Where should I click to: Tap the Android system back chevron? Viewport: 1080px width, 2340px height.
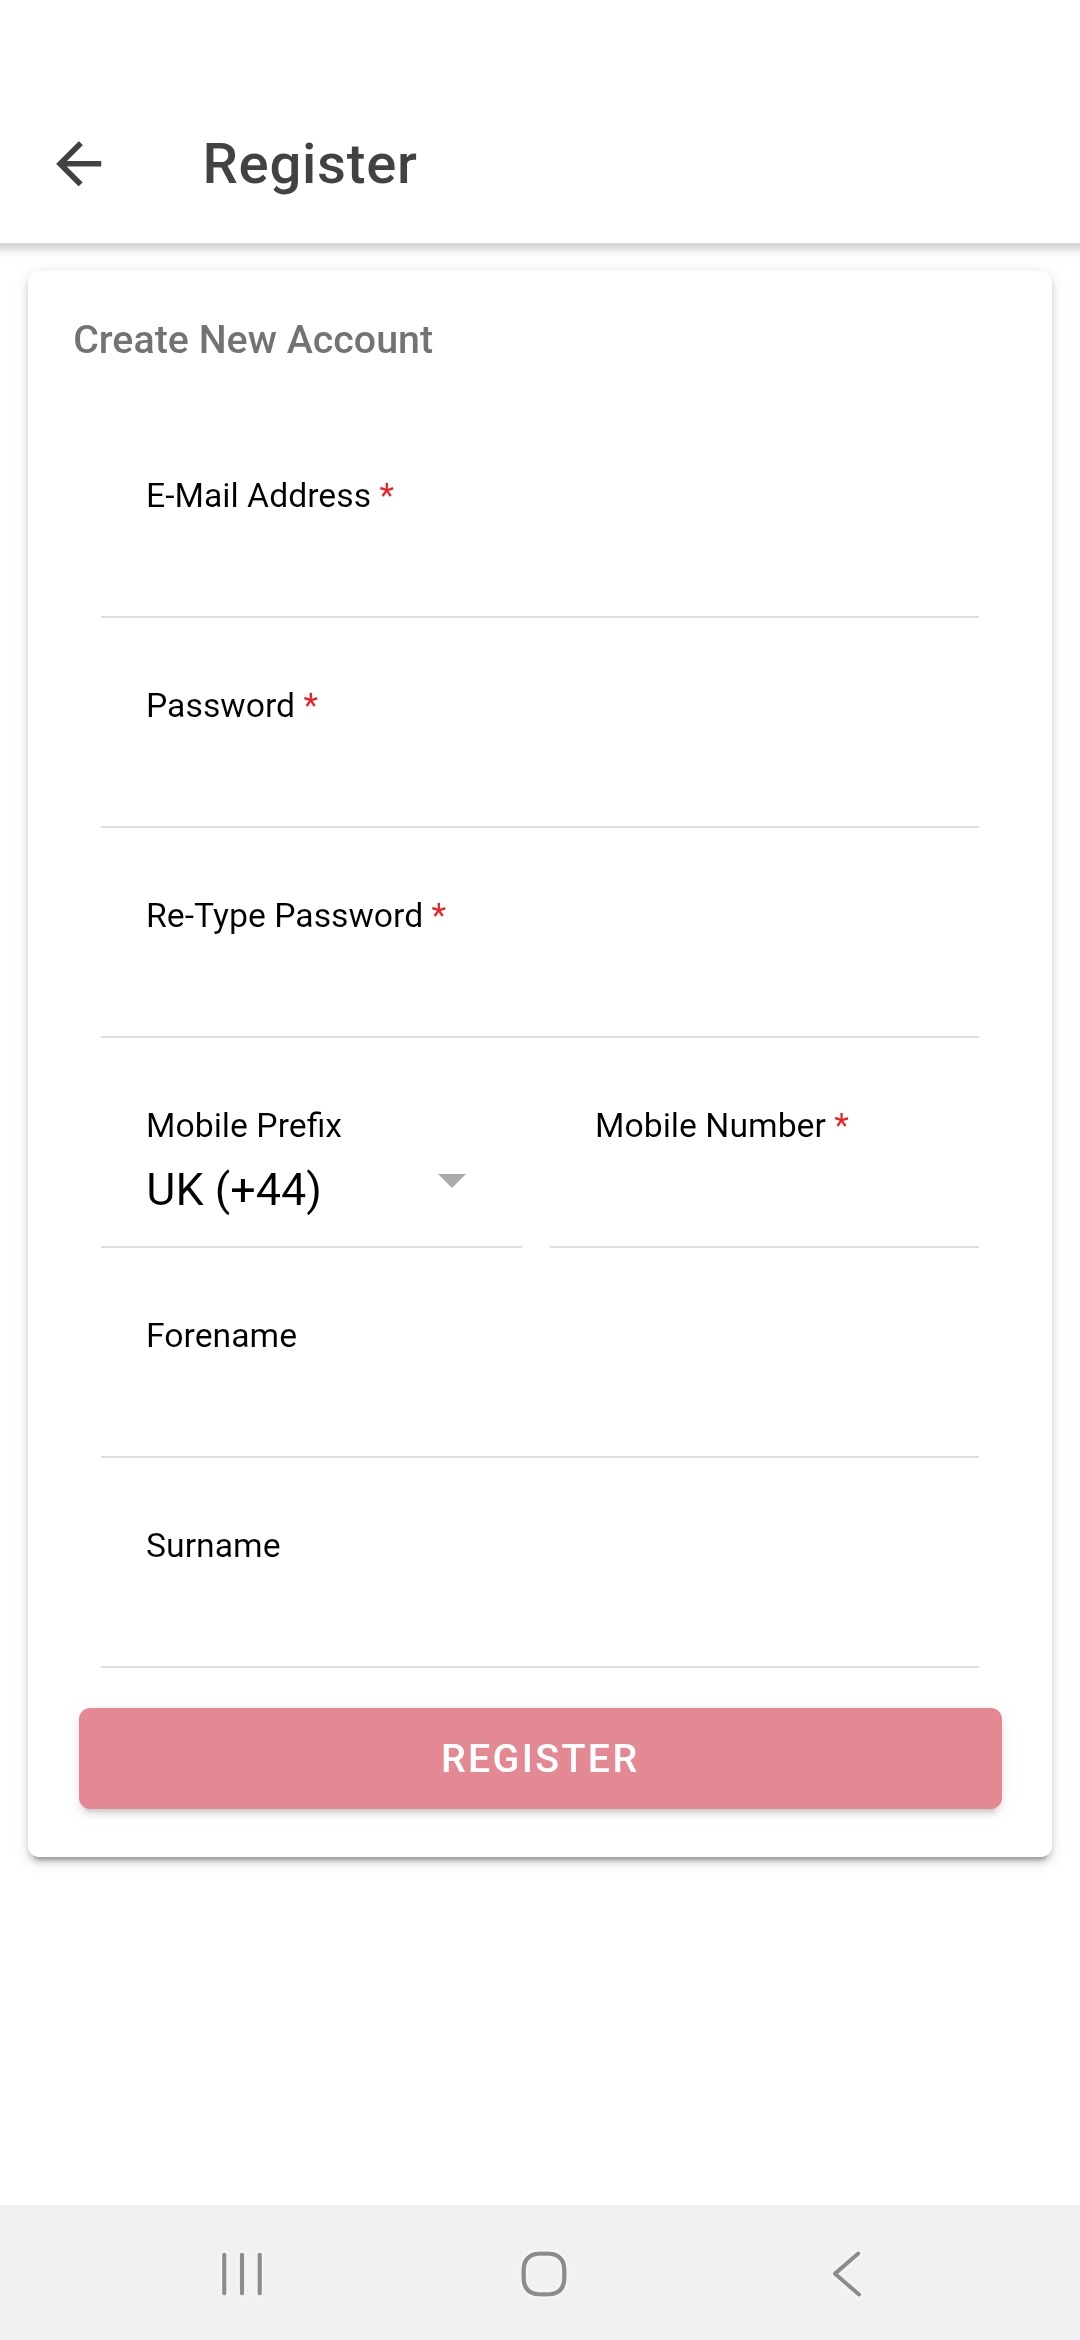point(847,2273)
